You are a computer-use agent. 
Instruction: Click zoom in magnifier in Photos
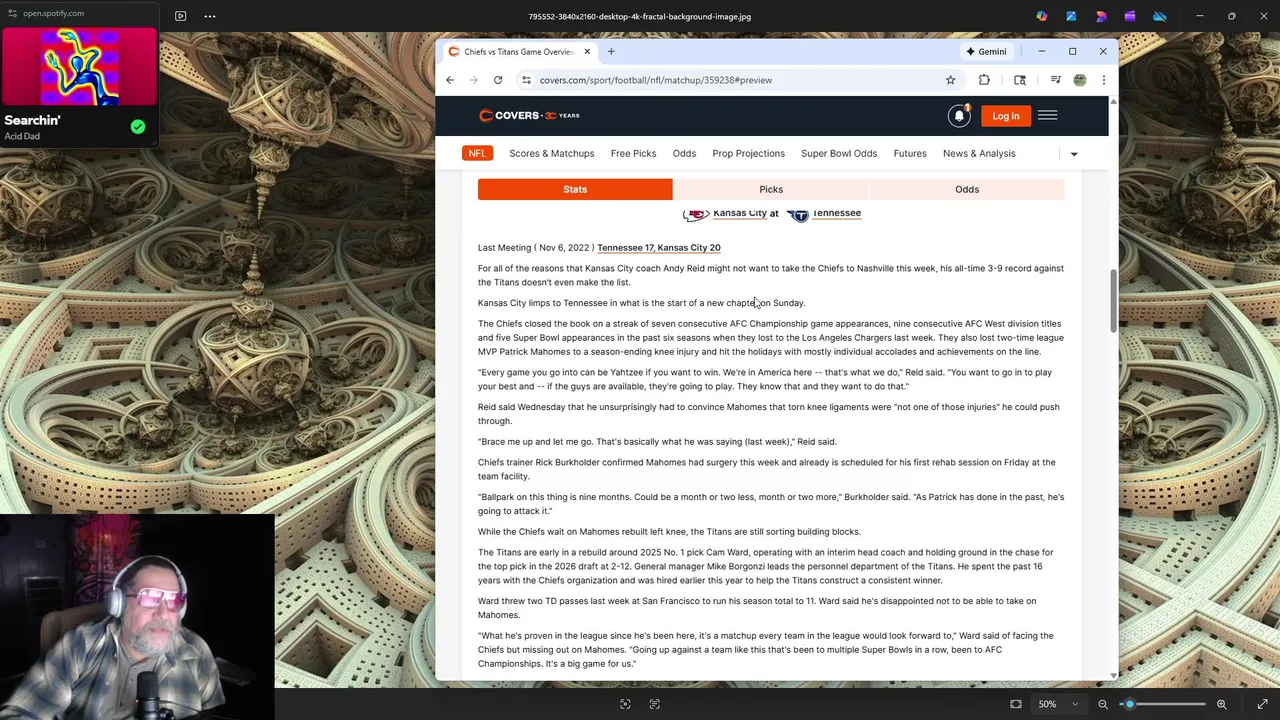pos(1221,704)
